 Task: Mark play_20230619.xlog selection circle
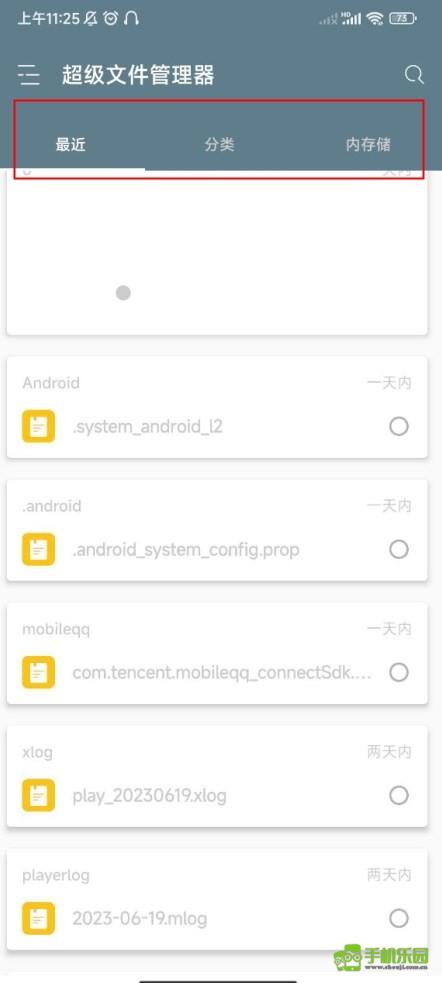click(x=399, y=796)
